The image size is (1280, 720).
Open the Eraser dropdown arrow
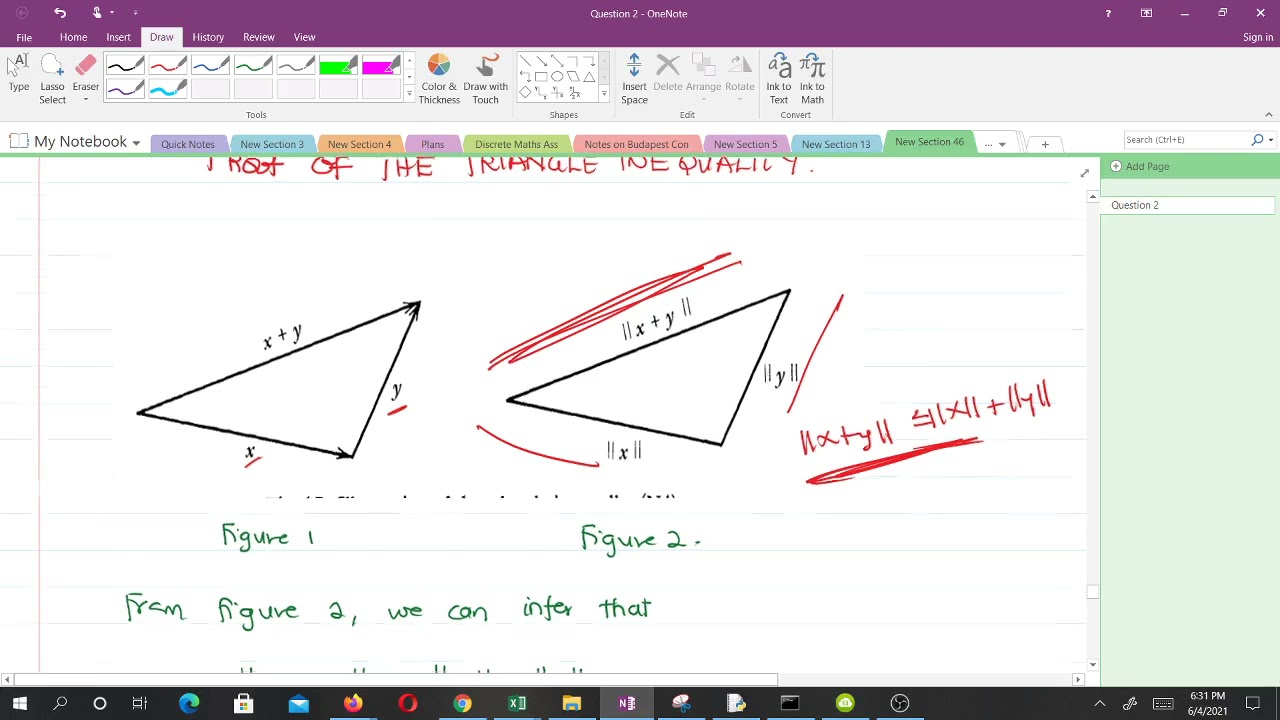point(85,100)
